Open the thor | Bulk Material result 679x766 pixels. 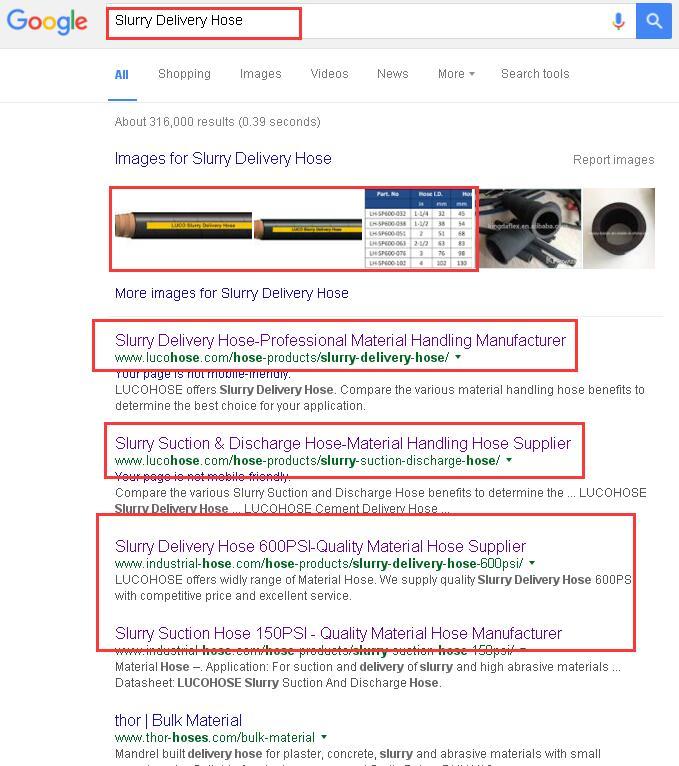pyautogui.click(x=178, y=720)
